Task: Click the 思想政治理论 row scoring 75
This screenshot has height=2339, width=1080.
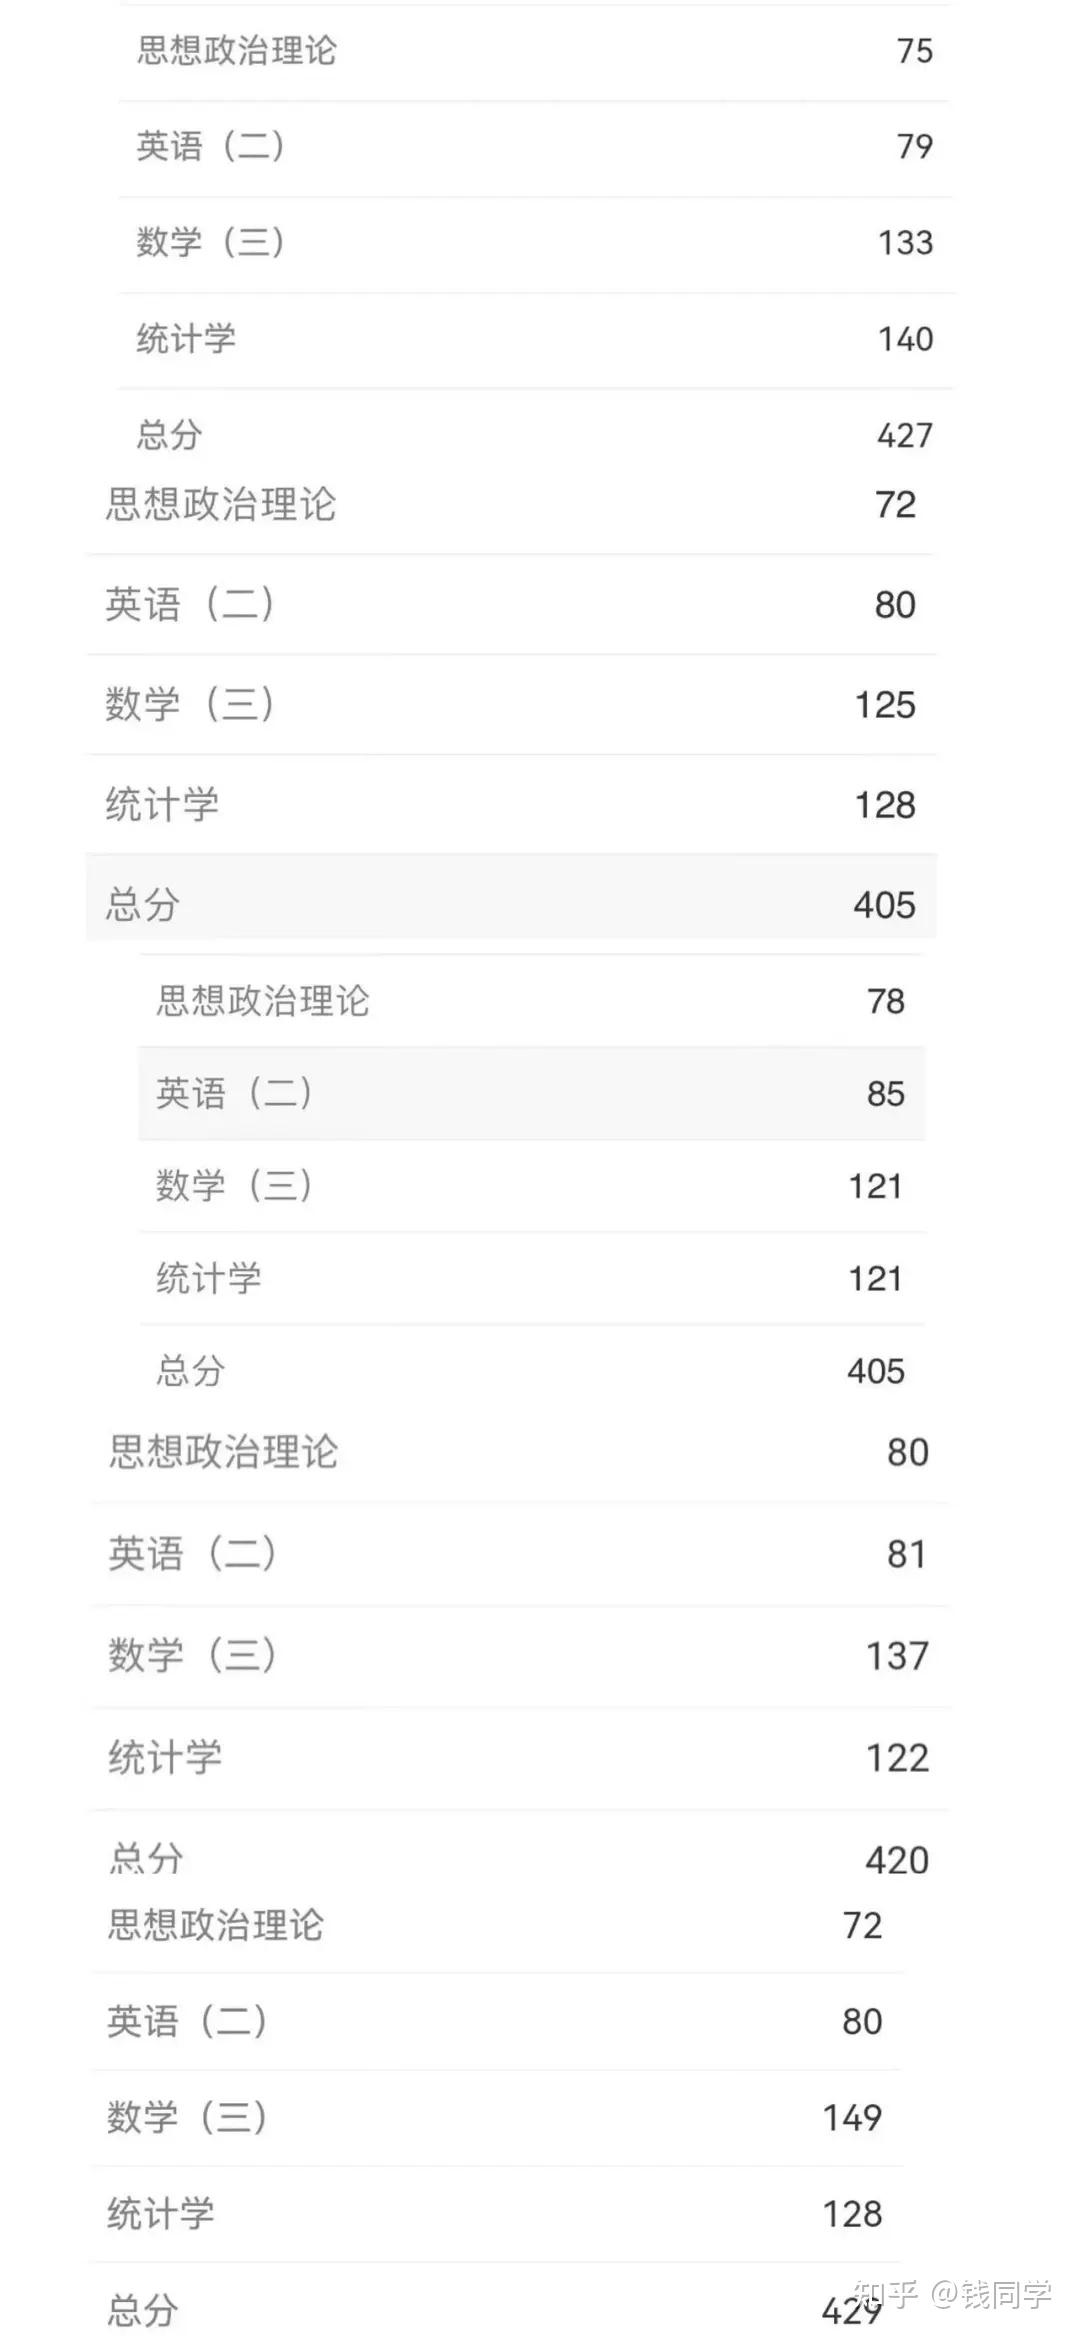Action: click(x=535, y=51)
